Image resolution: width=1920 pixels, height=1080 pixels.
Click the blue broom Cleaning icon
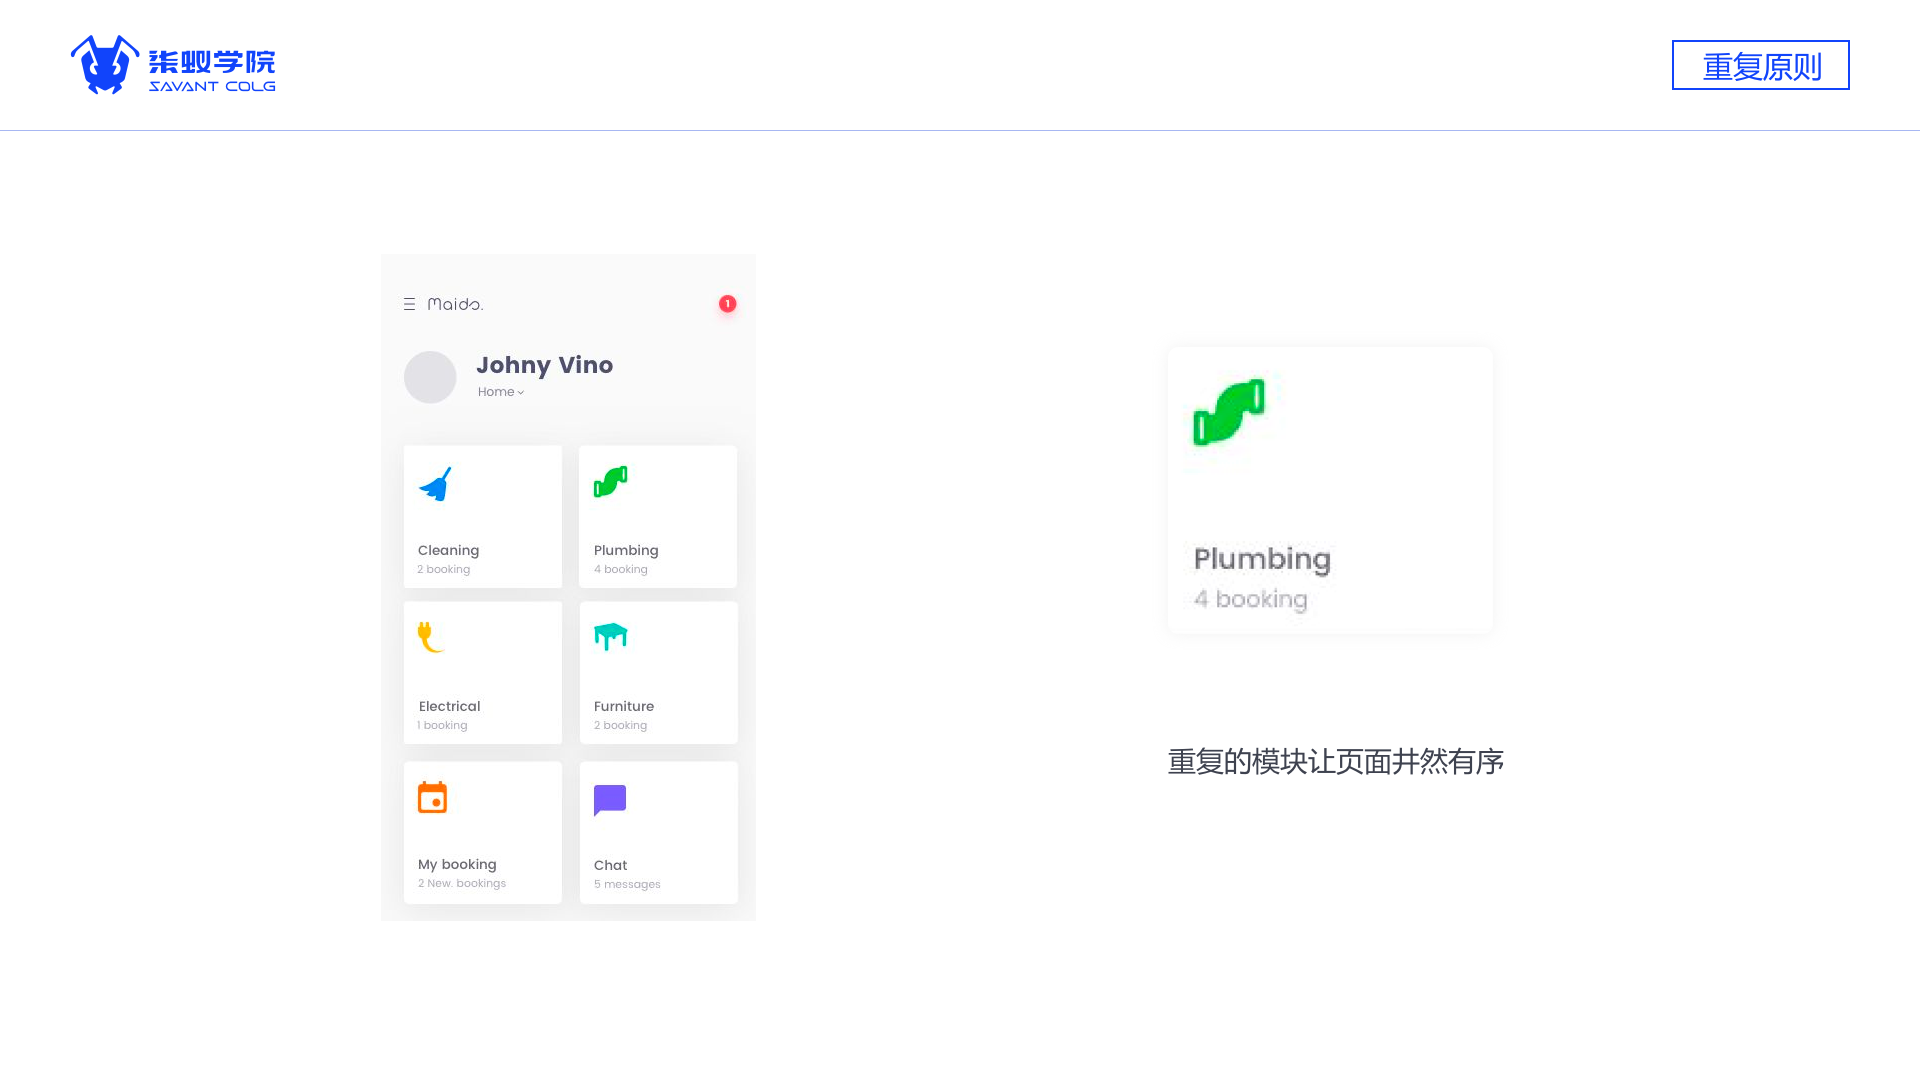435,484
